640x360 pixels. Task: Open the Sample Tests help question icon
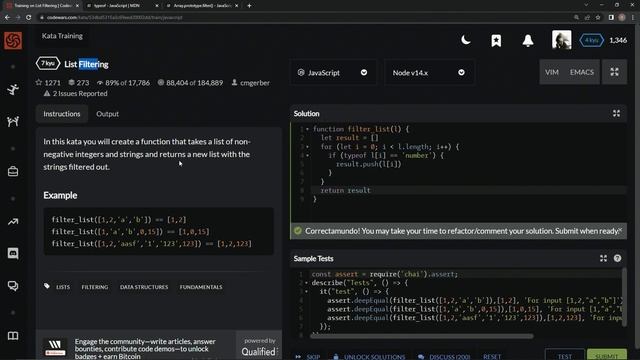point(617,258)
